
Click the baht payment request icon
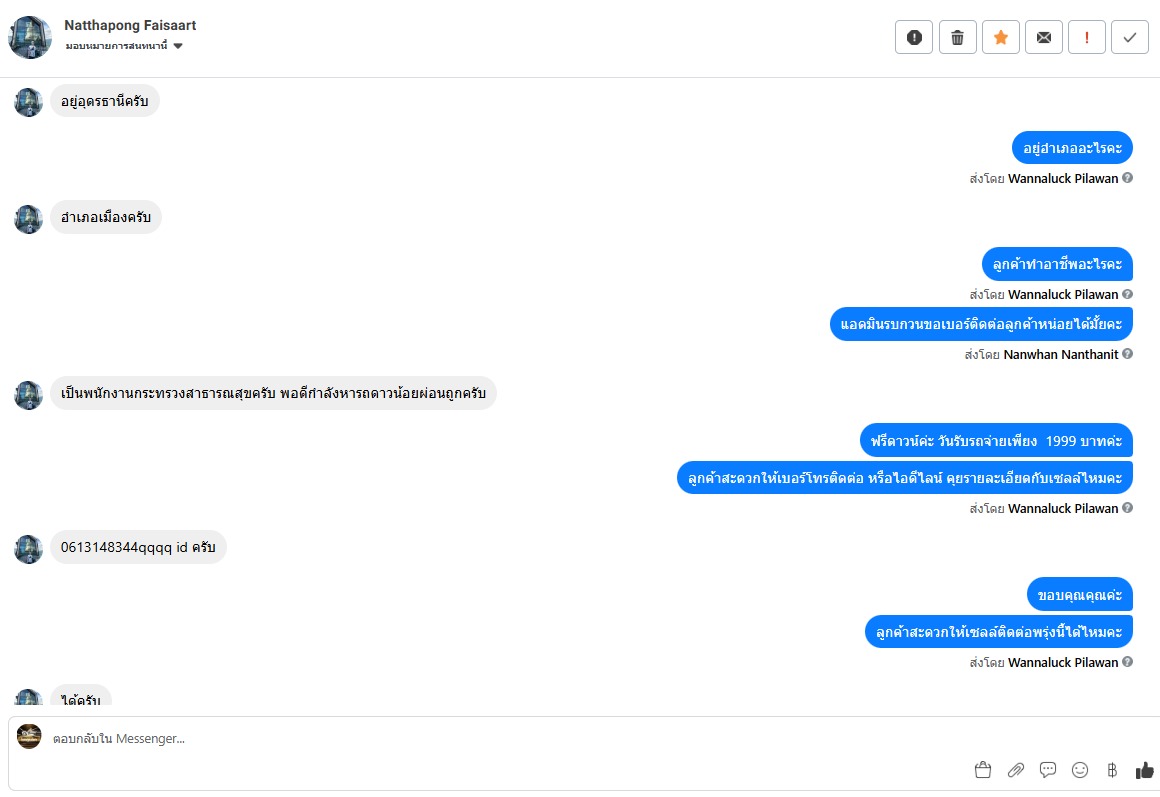point(1112,770)
